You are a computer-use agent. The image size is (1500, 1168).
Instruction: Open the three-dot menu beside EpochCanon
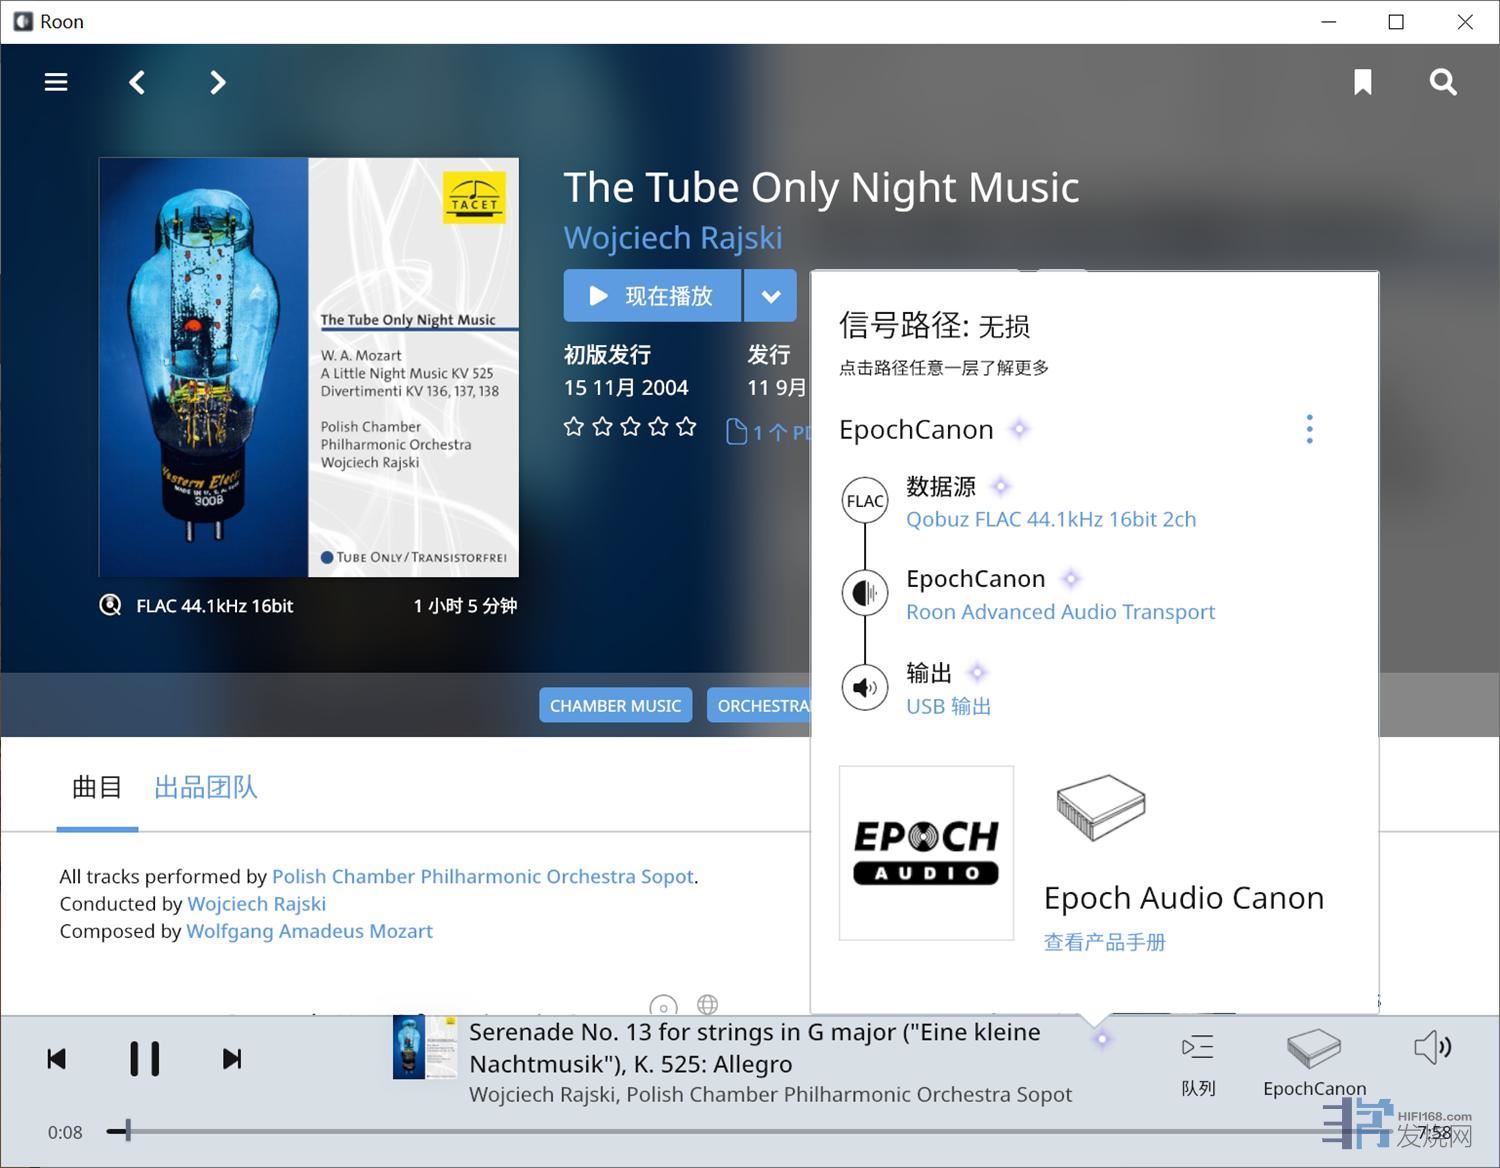(1309, 429)
